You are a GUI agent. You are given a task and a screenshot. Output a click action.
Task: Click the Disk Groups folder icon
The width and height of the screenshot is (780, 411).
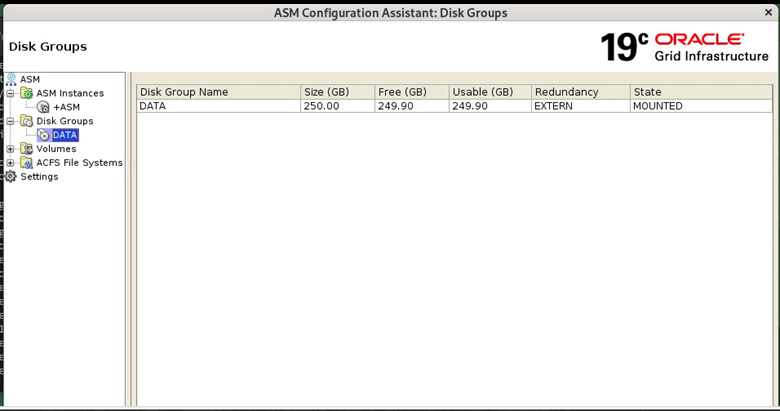point(27,121)
